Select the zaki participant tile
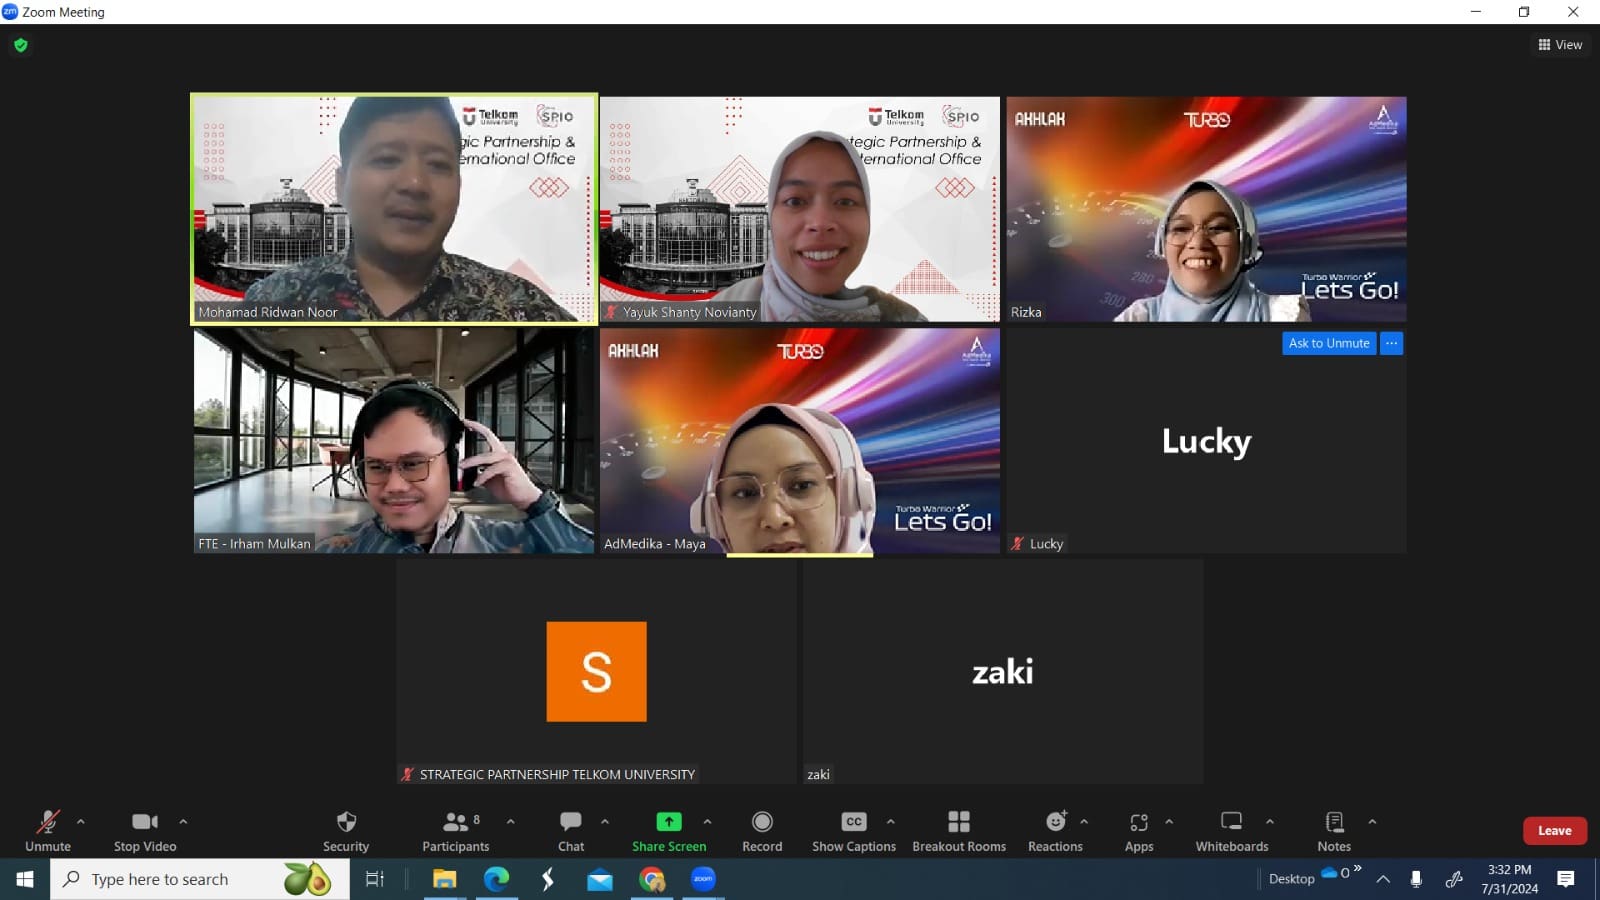The width and height of the screenshot is (1600, 900). click(x=1003, y=671)
